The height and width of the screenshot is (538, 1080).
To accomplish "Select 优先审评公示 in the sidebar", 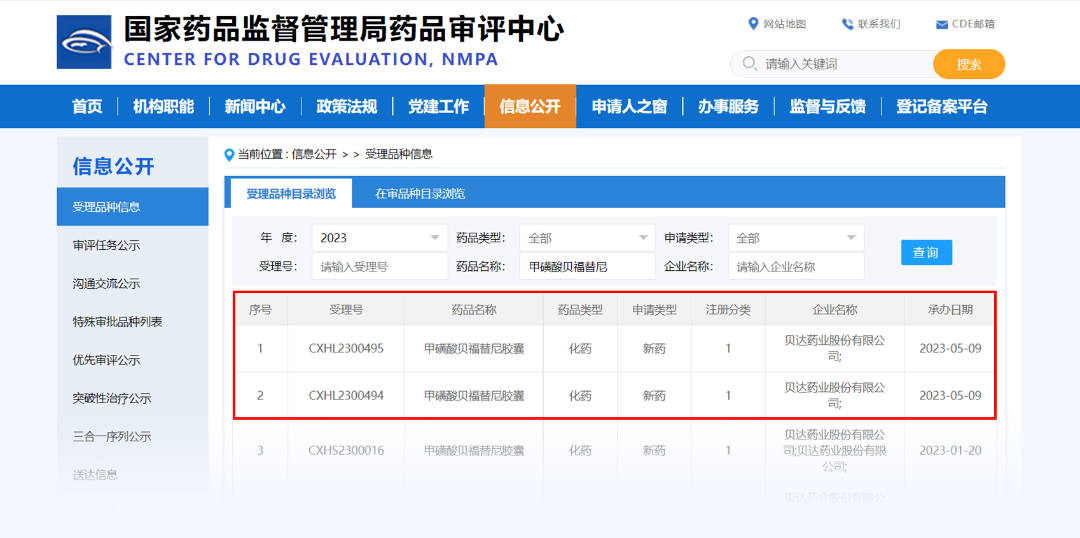I will pos(106,360).
